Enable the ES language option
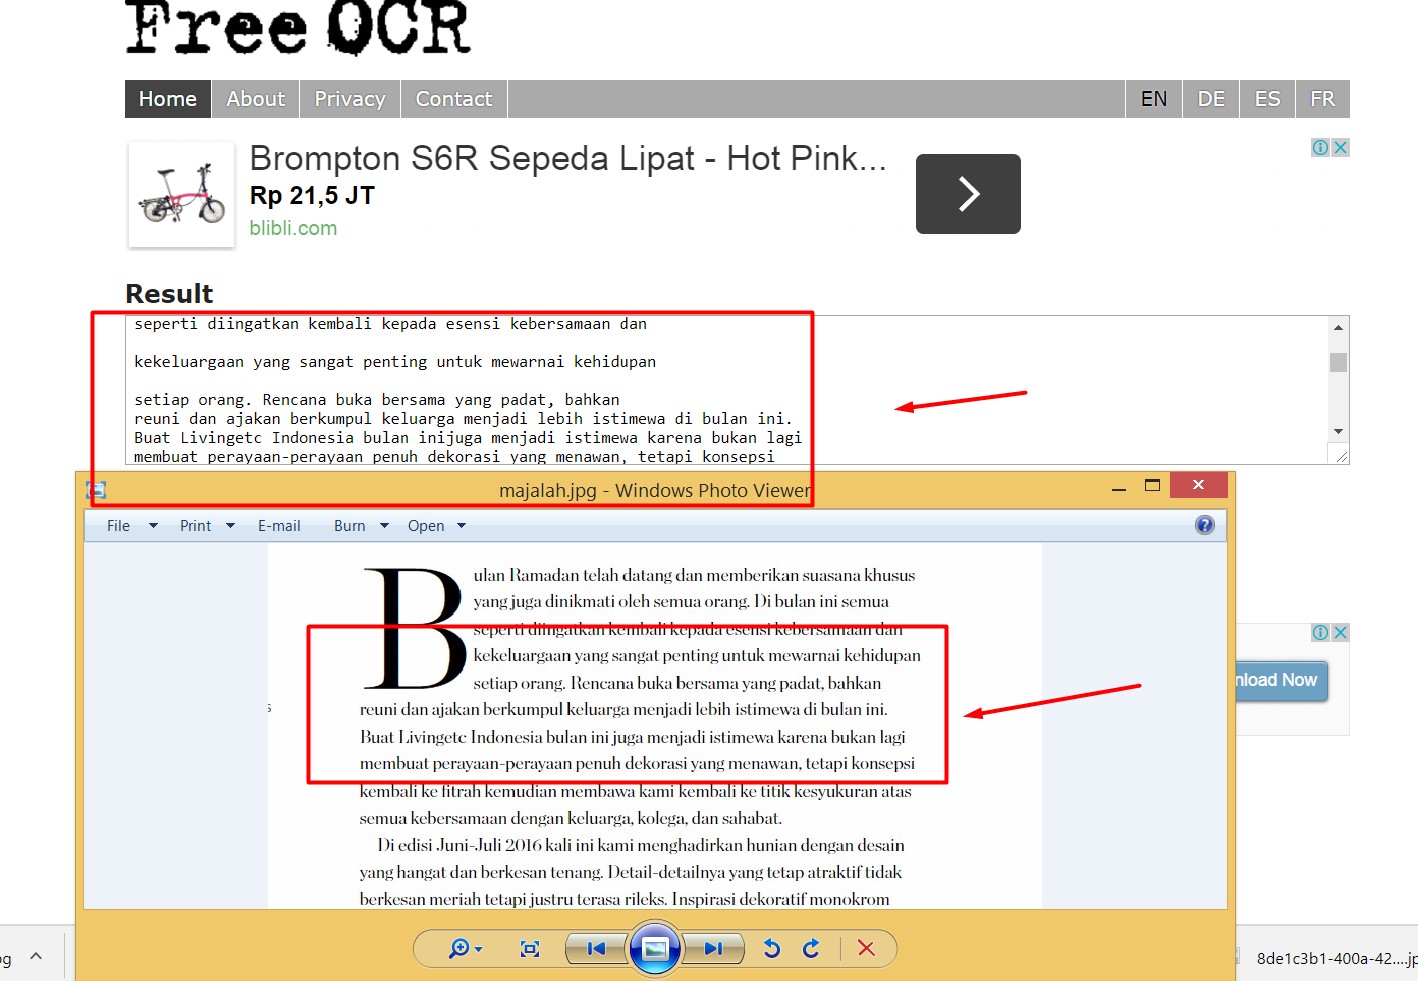This screenshot has height=981, width=1418. (1267, 98)
